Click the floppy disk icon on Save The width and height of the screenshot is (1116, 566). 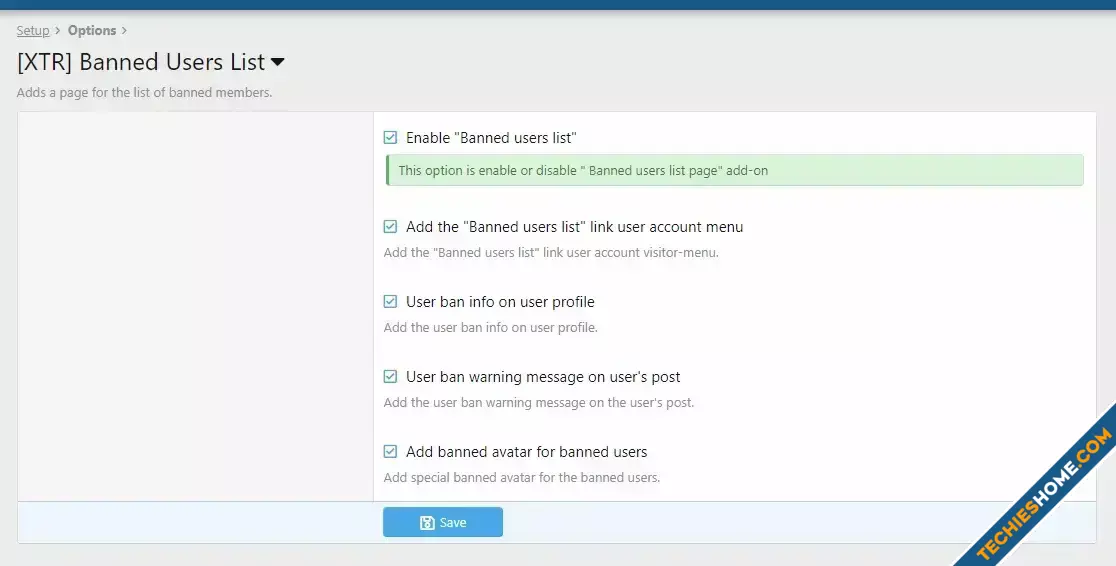pos(427,523)
